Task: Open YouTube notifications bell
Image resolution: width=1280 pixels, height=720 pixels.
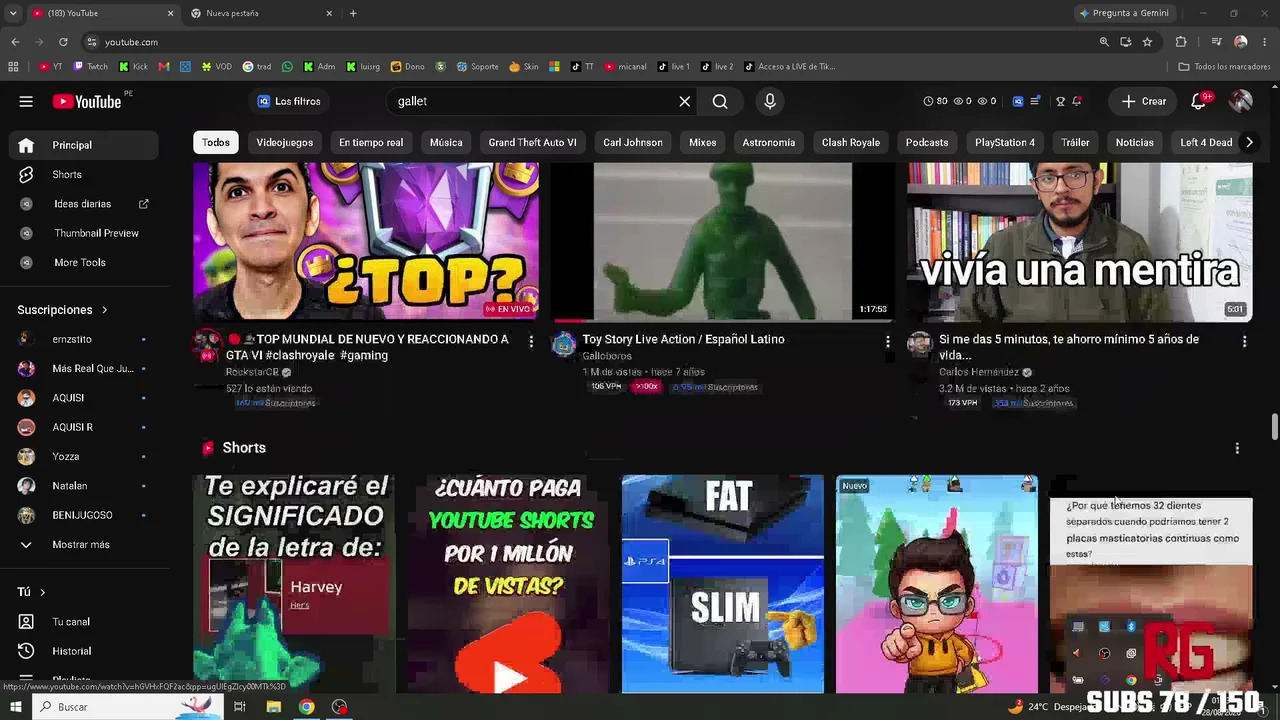Action: (x=1199, y=101)
